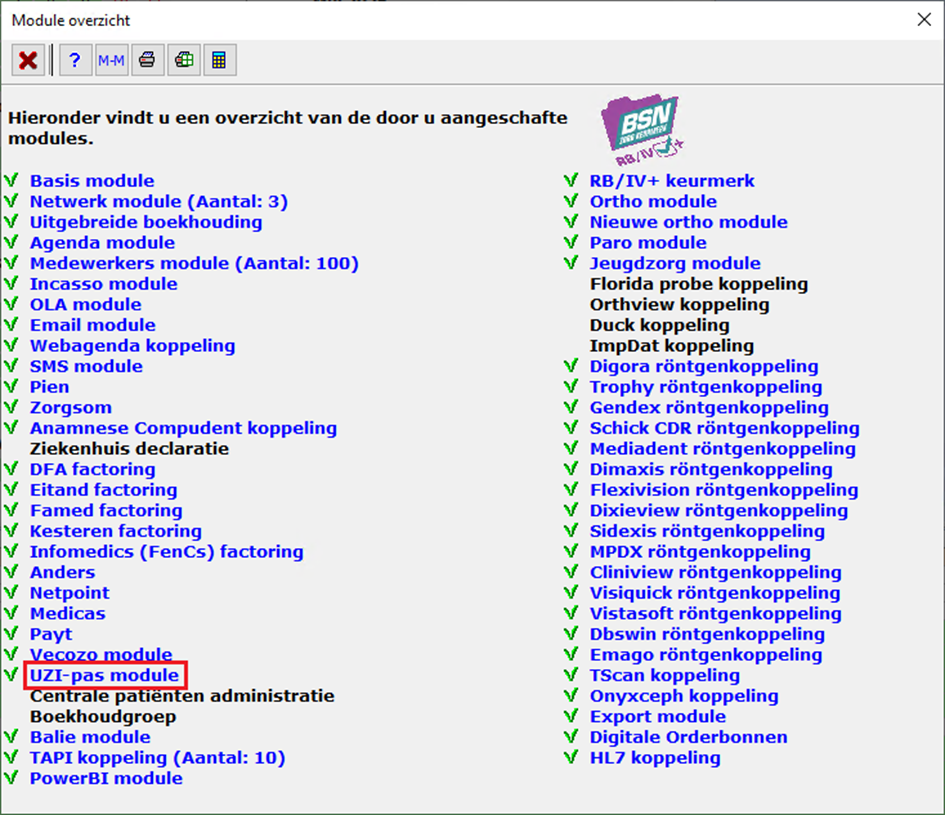Open the Netpoint link
This screenshot has height=815, width=945.
(x=70, y=593)
